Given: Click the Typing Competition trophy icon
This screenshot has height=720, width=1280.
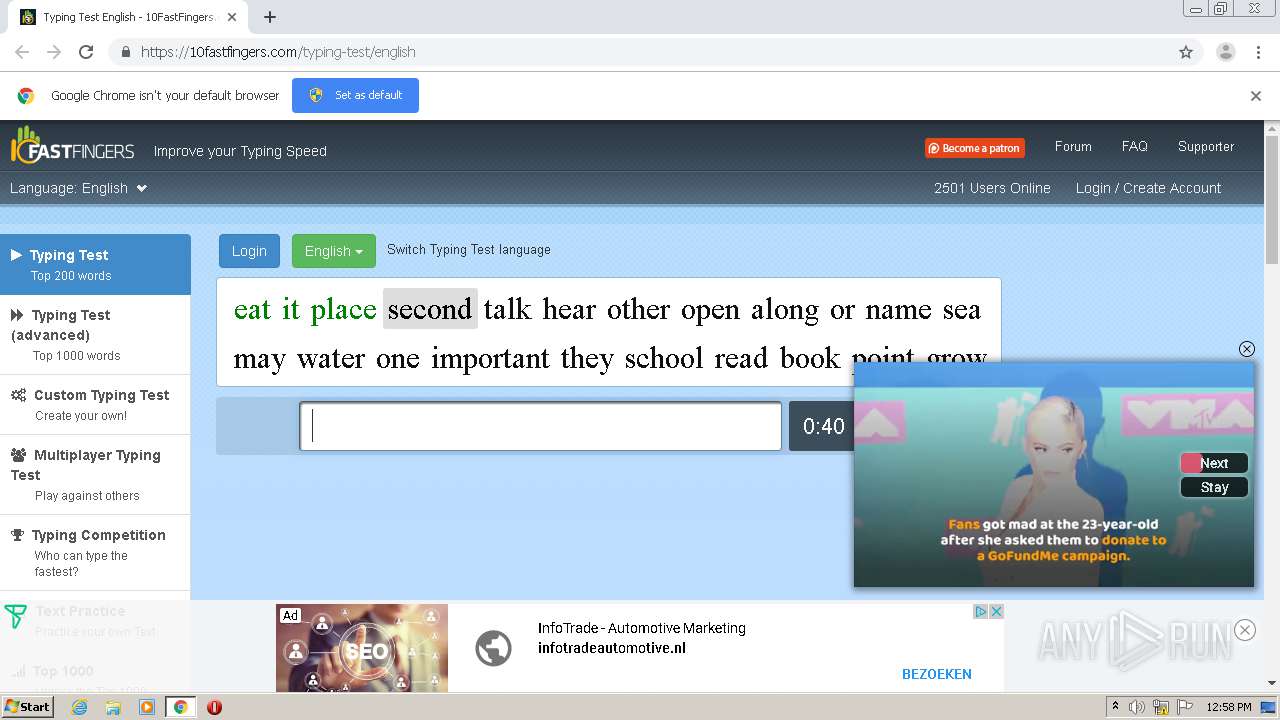Looking at the screenshot, I should 17,535.
